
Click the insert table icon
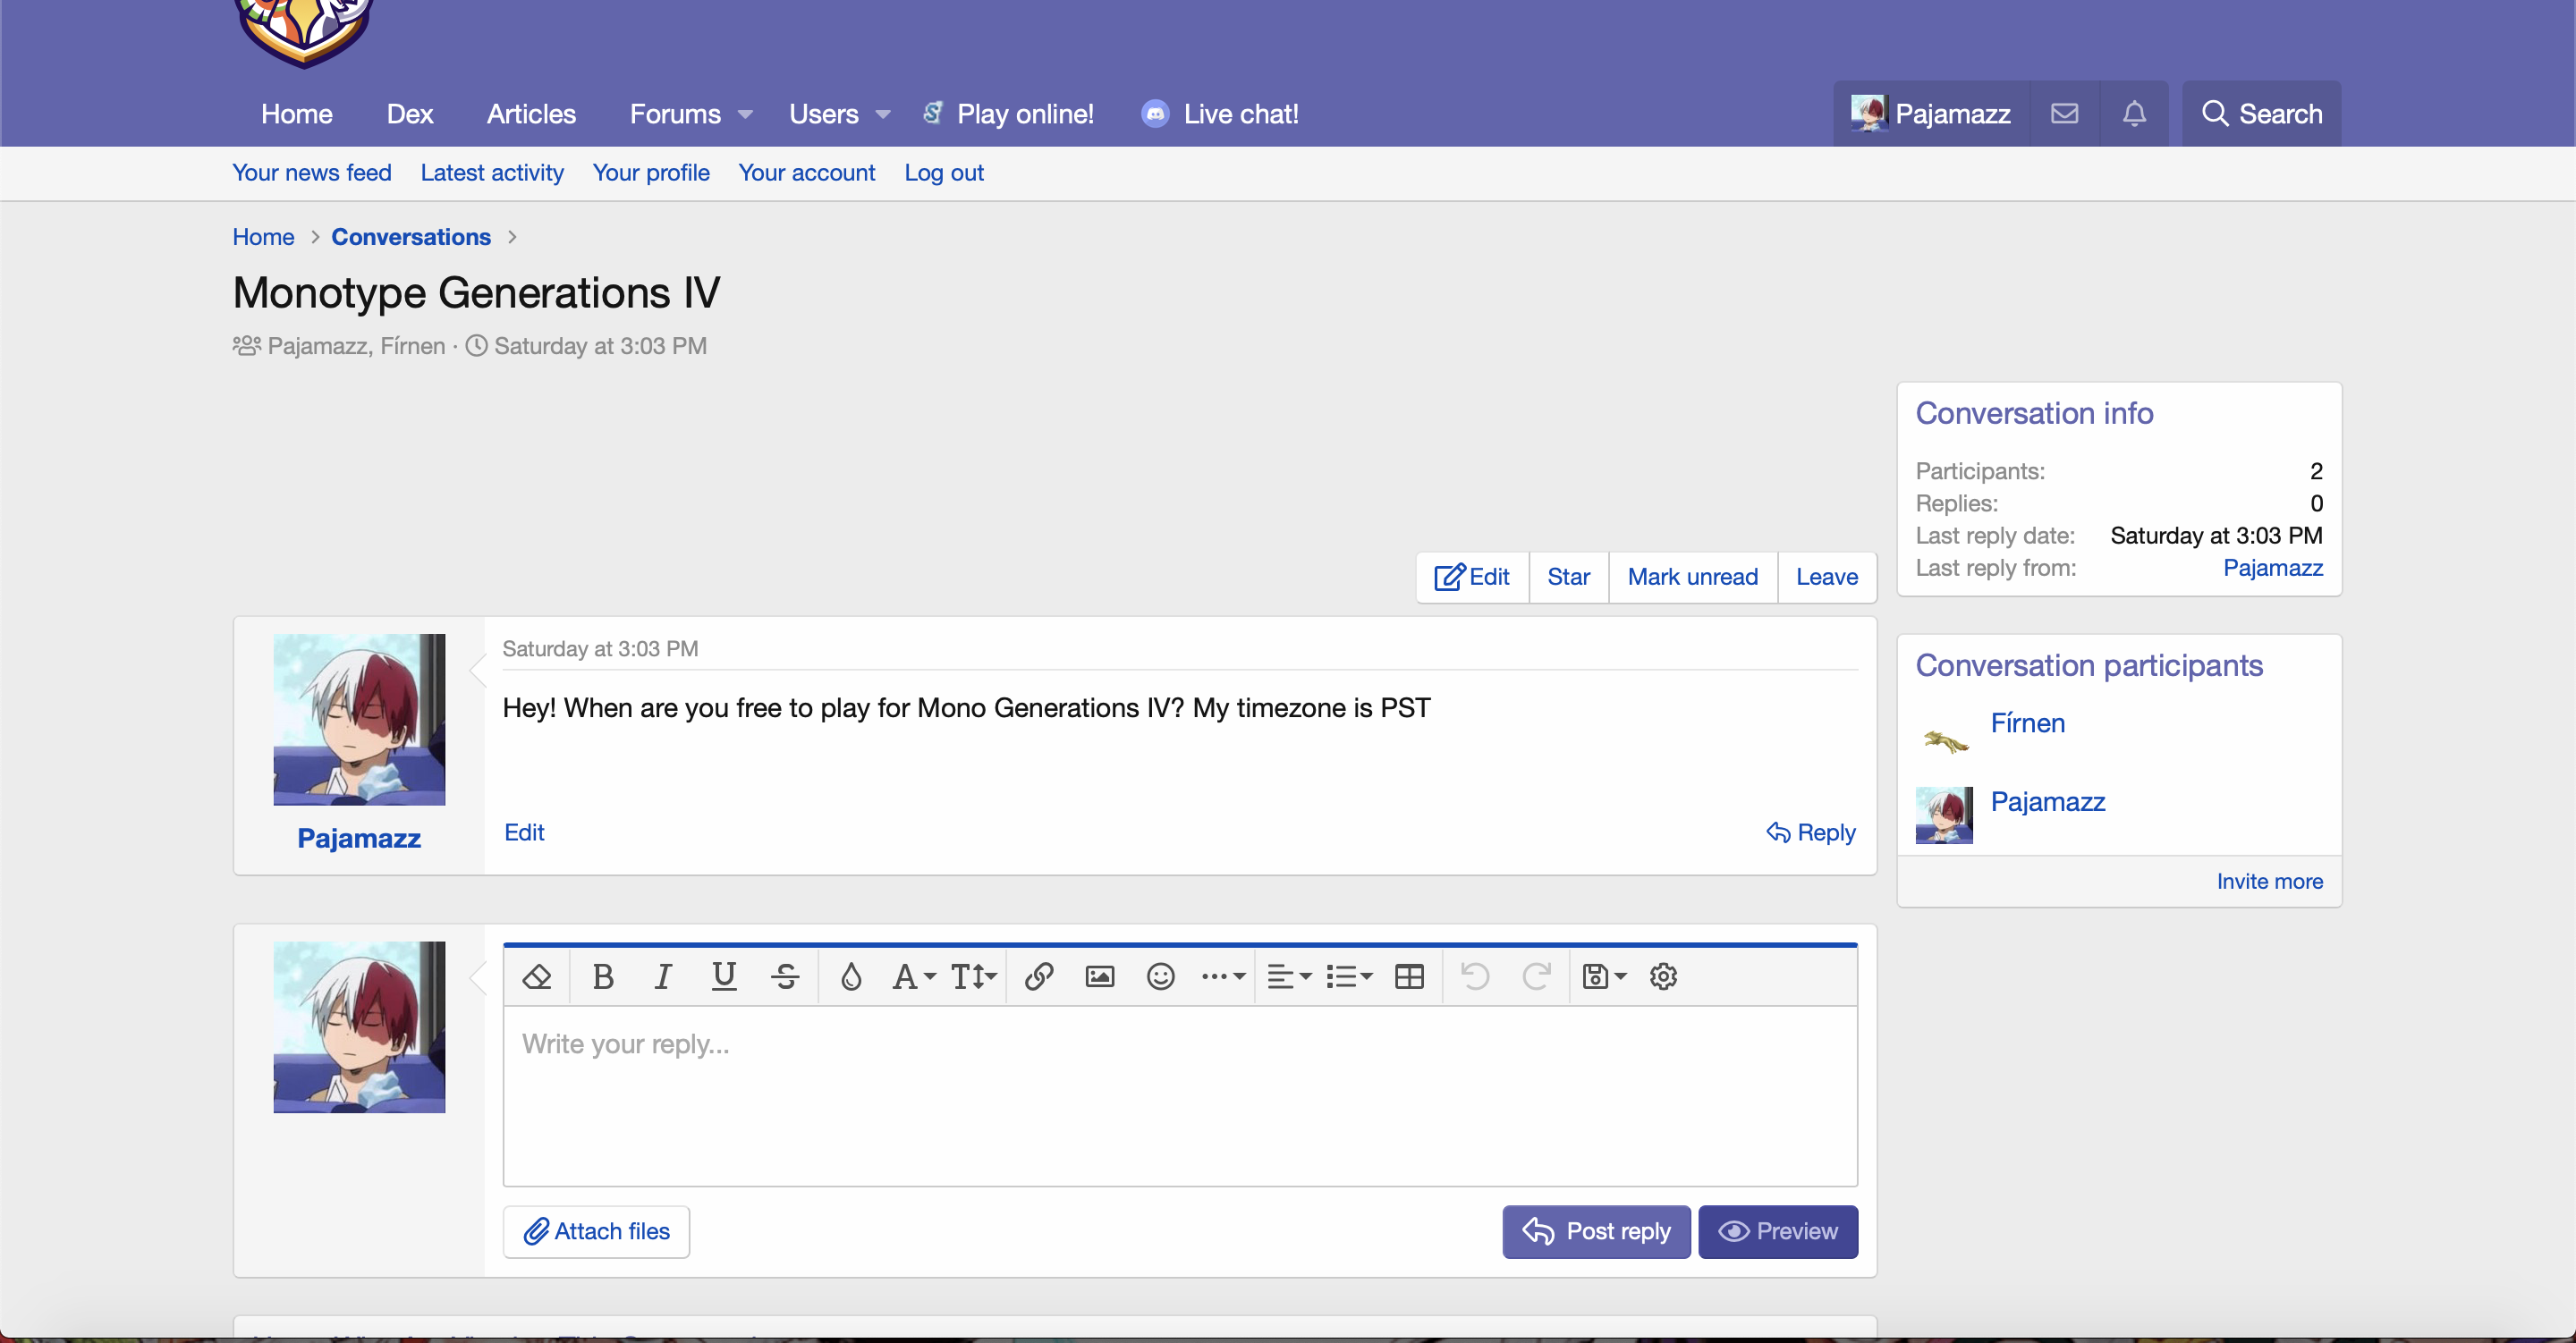[x=1409, y=976]
